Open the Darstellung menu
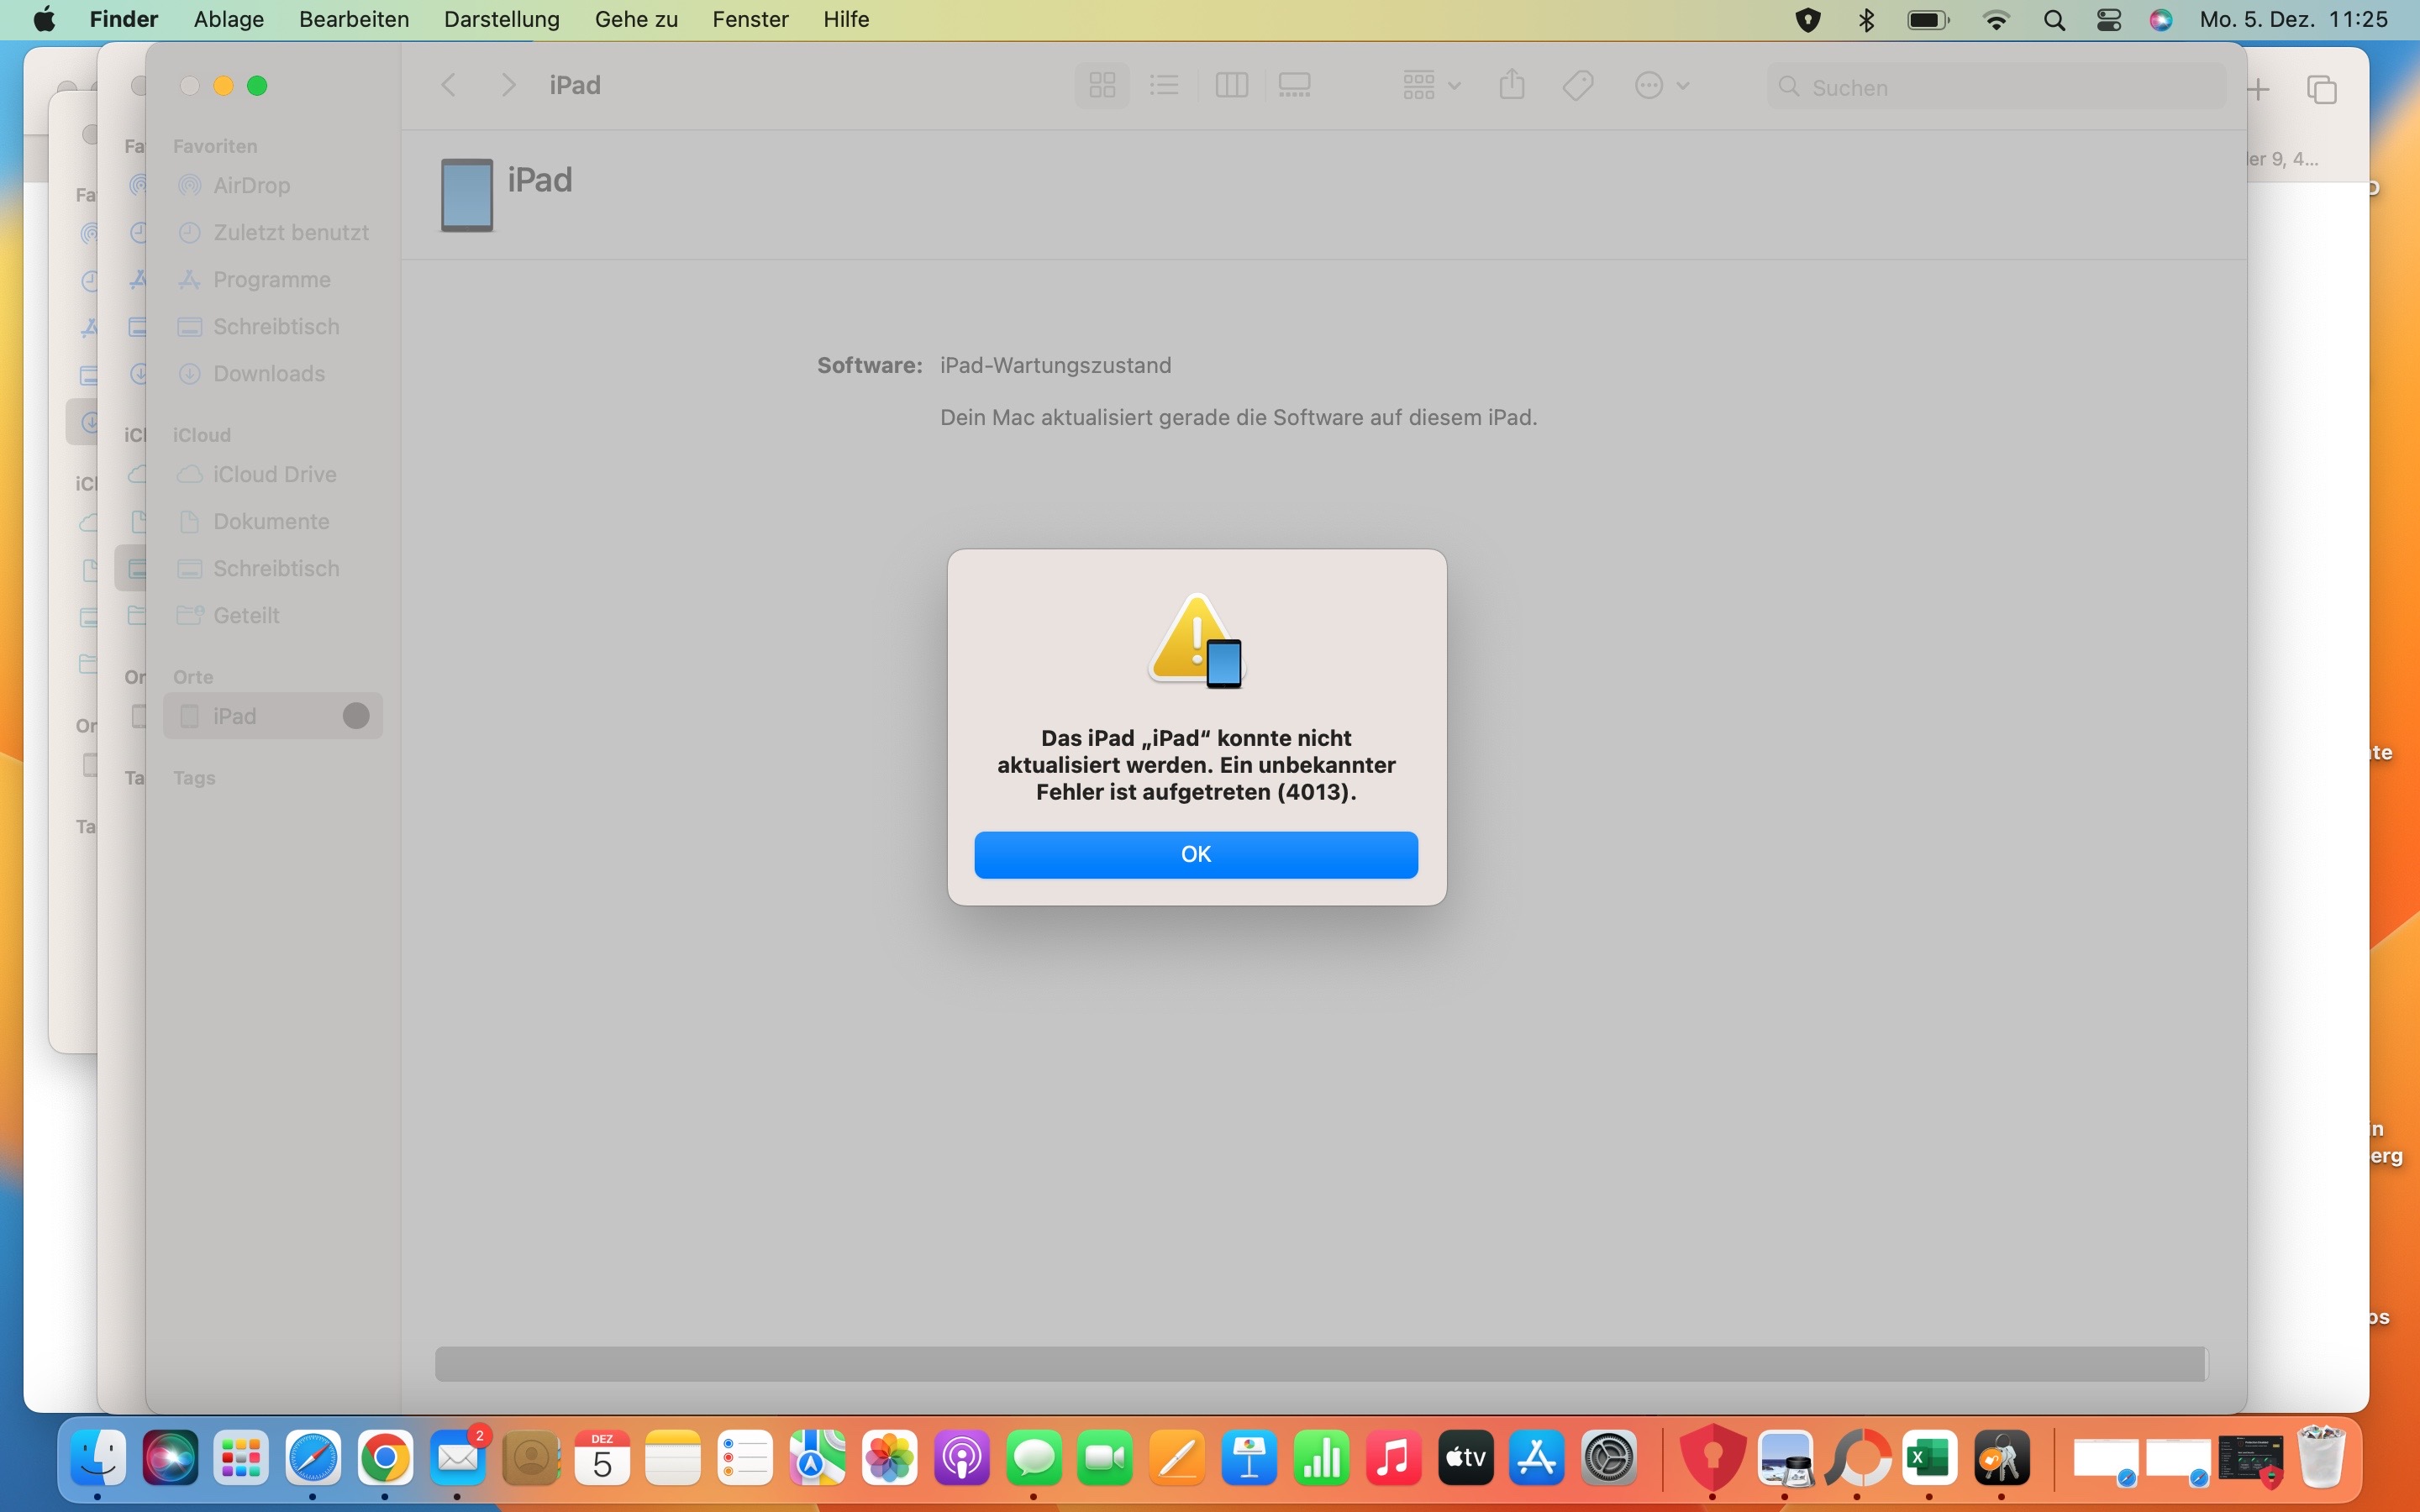Viewport: 2420px width, 1512px height. [501, 20]
